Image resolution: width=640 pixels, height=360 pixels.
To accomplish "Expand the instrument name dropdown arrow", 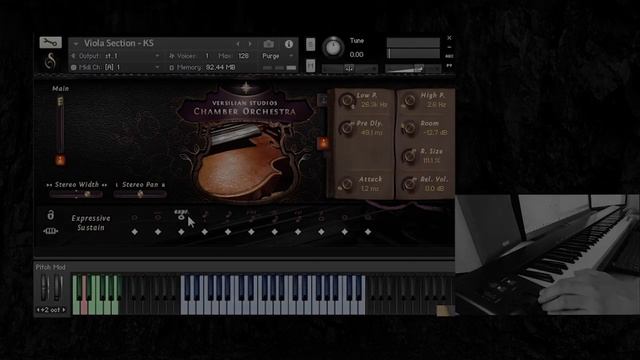I will click(76, 44).
